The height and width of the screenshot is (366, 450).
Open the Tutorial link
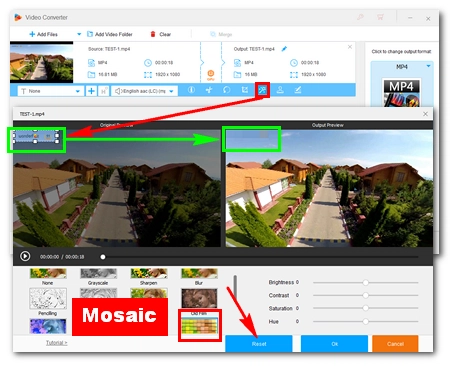click(56, 343)
